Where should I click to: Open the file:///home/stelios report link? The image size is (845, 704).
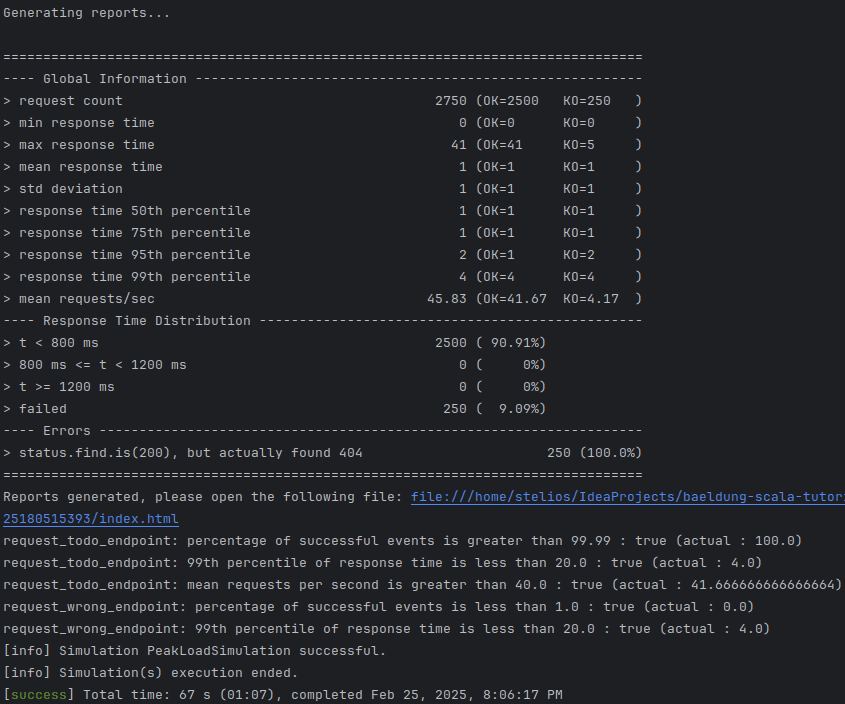(627, 497)
